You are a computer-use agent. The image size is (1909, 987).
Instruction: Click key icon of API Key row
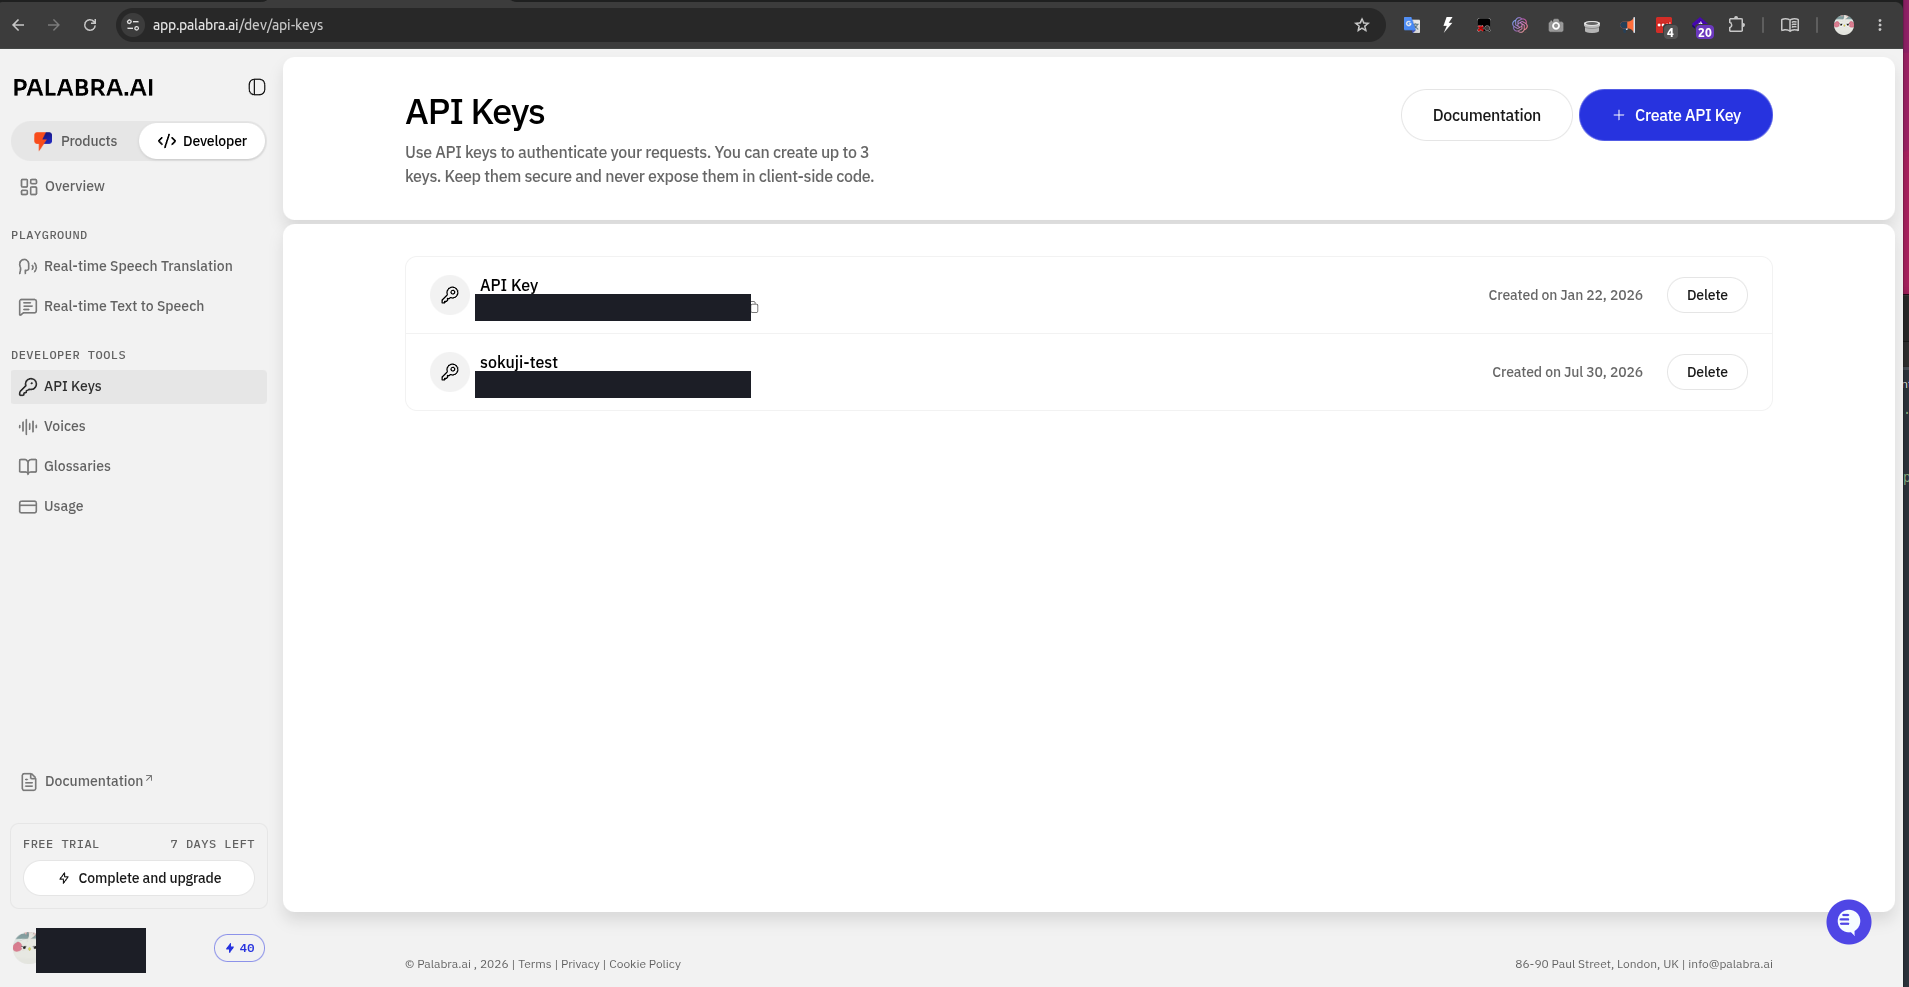point(450,295)
